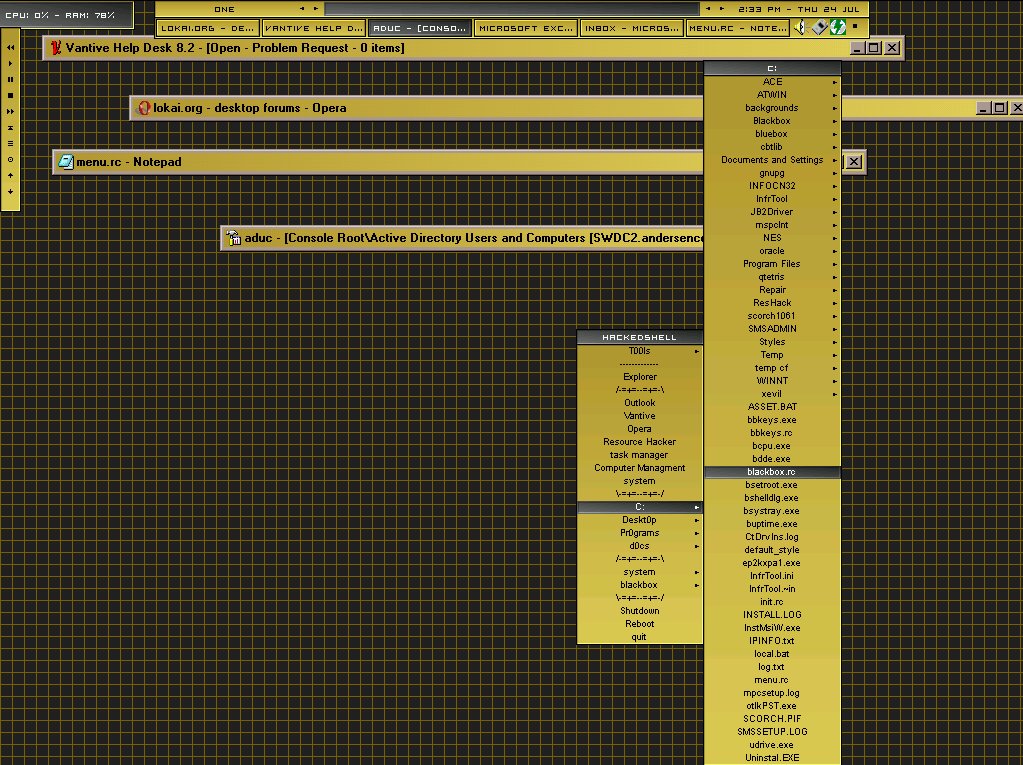Switch to the INBOX - MICROS... taskbar button

pos(632,28)
